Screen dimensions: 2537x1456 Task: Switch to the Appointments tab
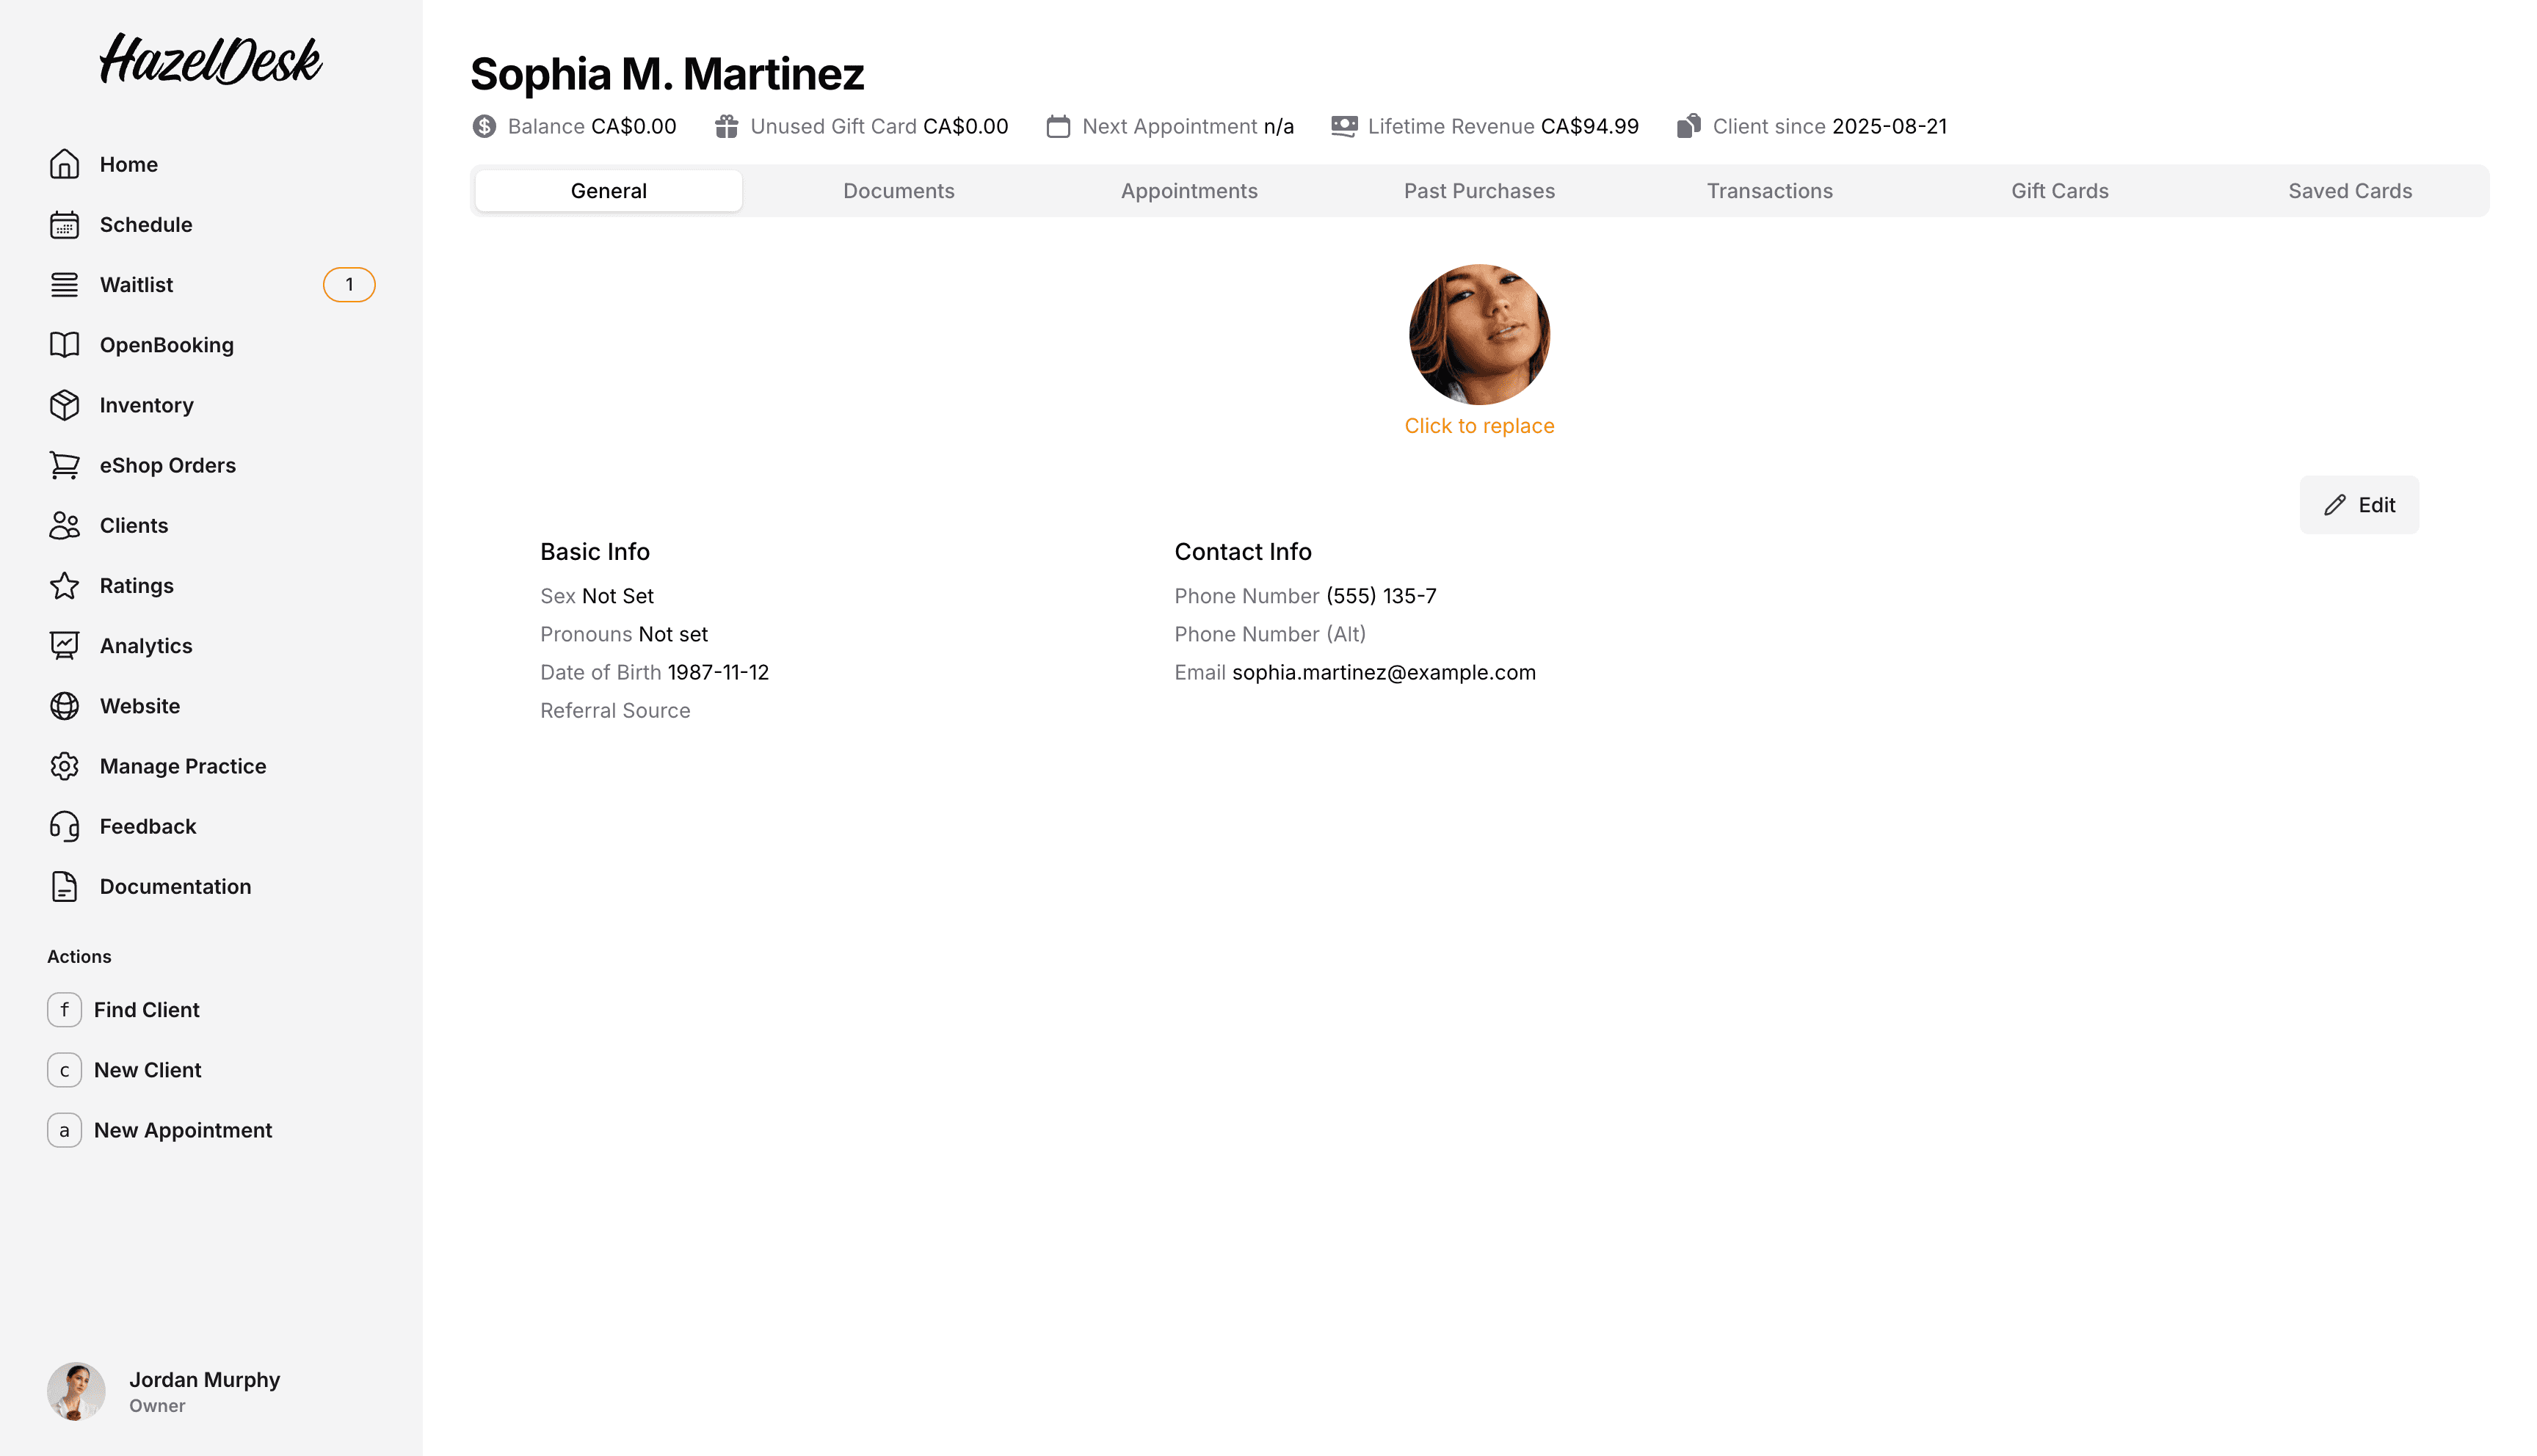tap(1189, 190)
